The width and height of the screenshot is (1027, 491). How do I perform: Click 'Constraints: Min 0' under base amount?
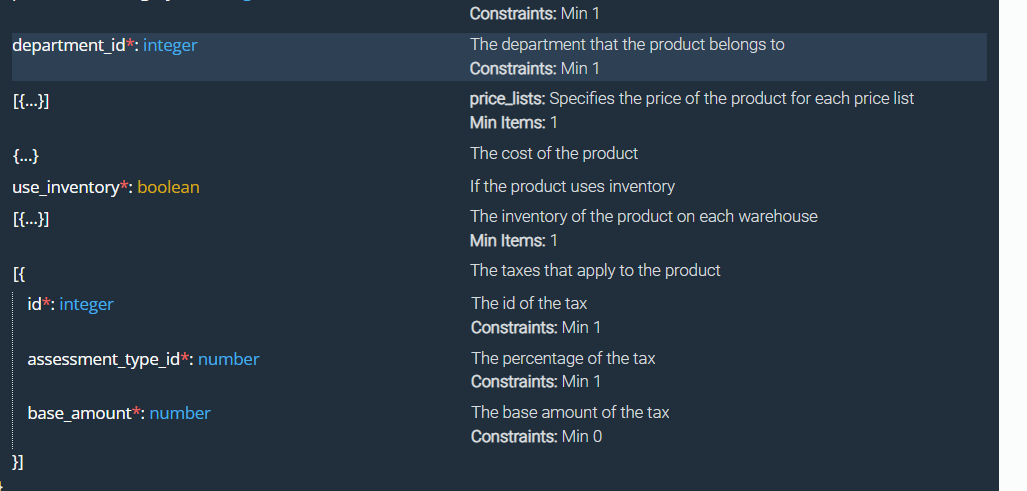(536, 436)
